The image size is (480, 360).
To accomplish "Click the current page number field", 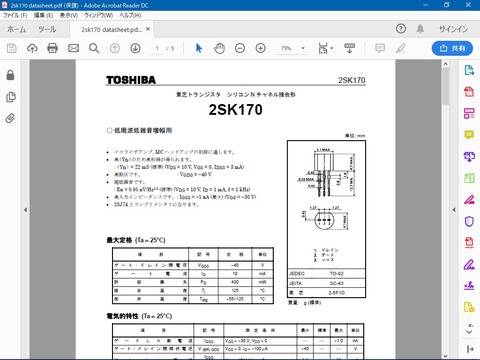I will point(157,49).
